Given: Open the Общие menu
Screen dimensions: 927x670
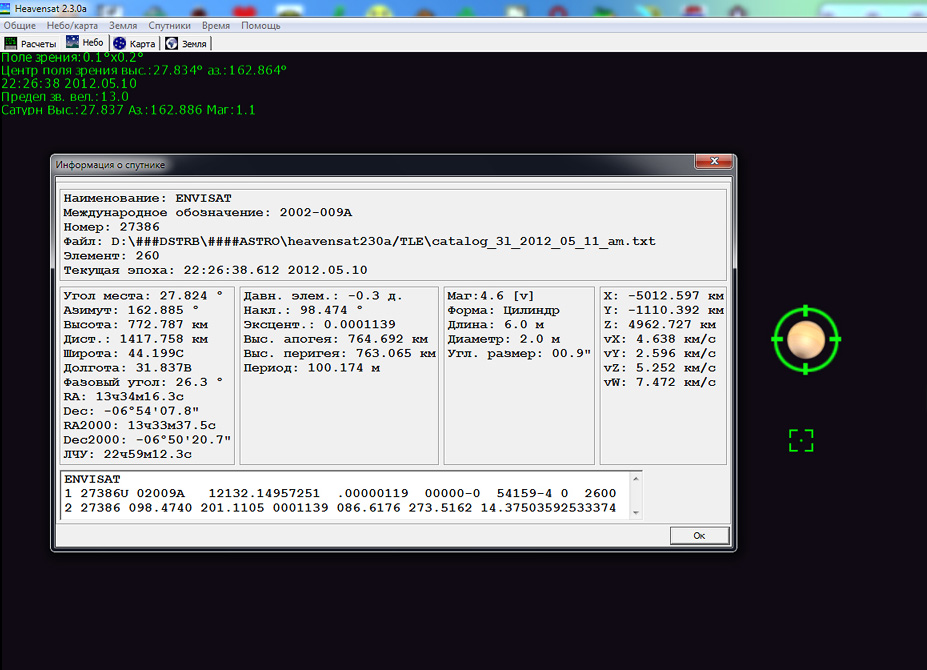Looking at the screenshot, I should [19, 25].
